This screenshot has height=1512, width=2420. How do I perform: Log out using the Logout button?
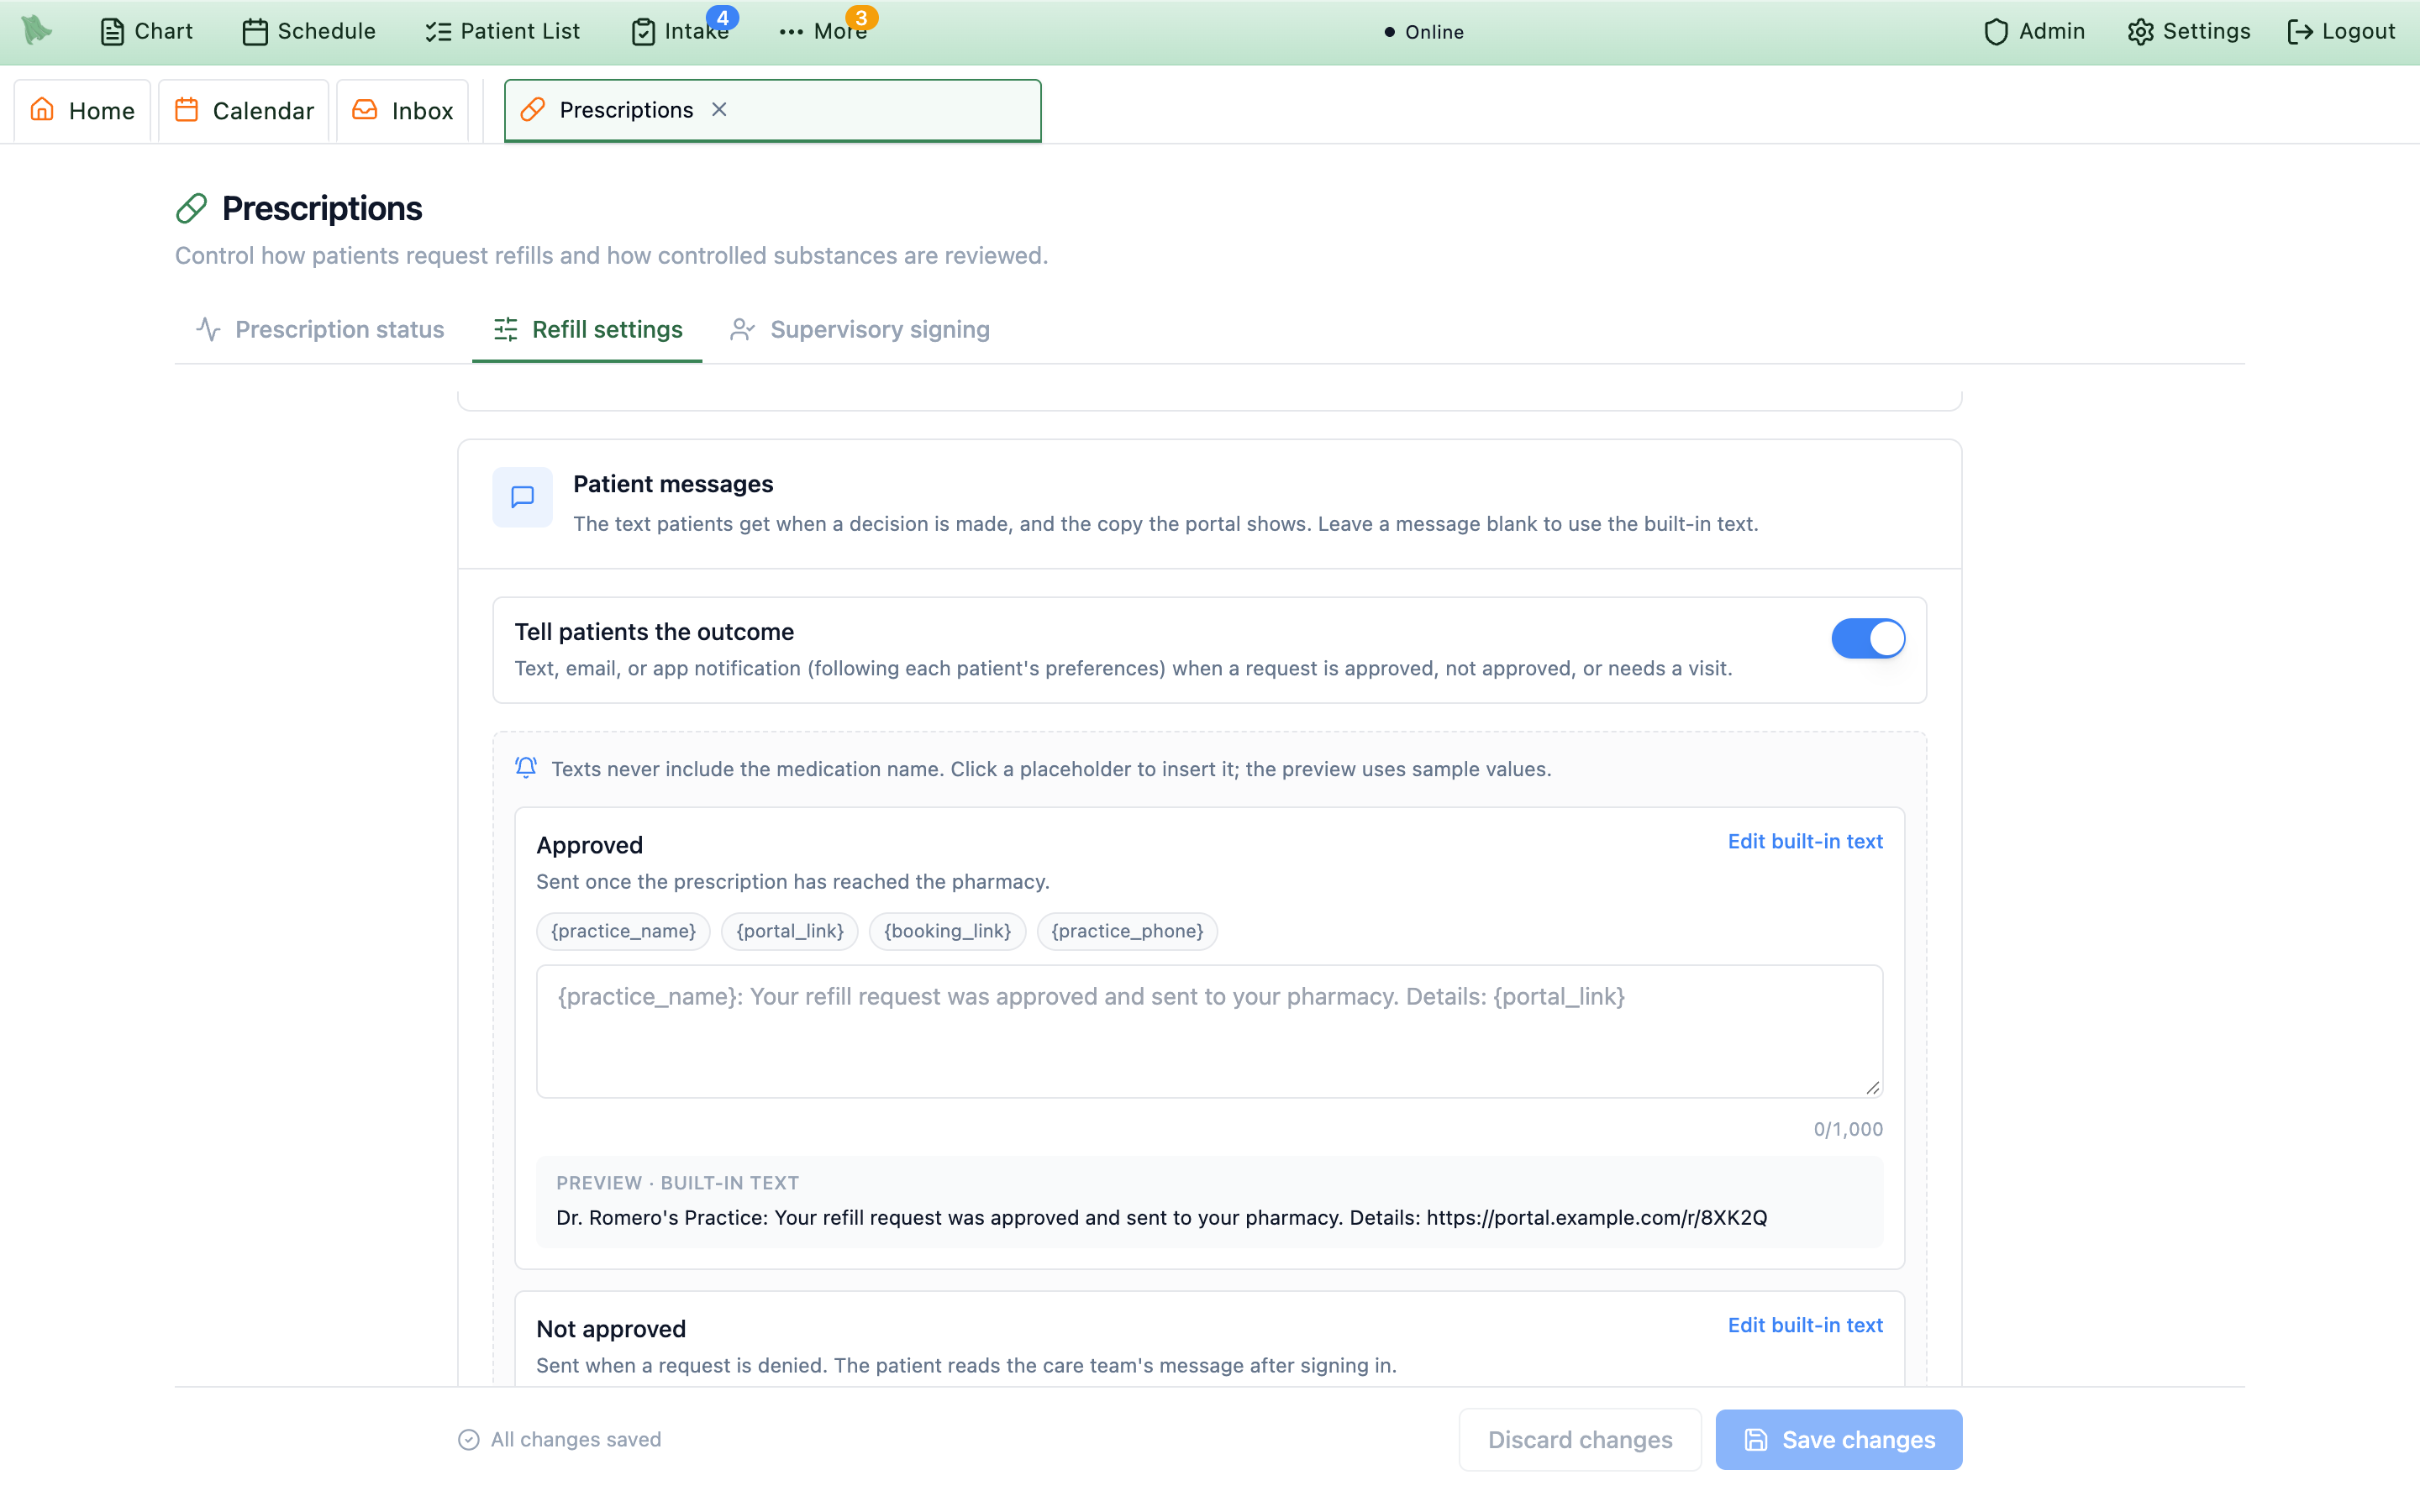pyautogui.click(x=2341, y=31)
